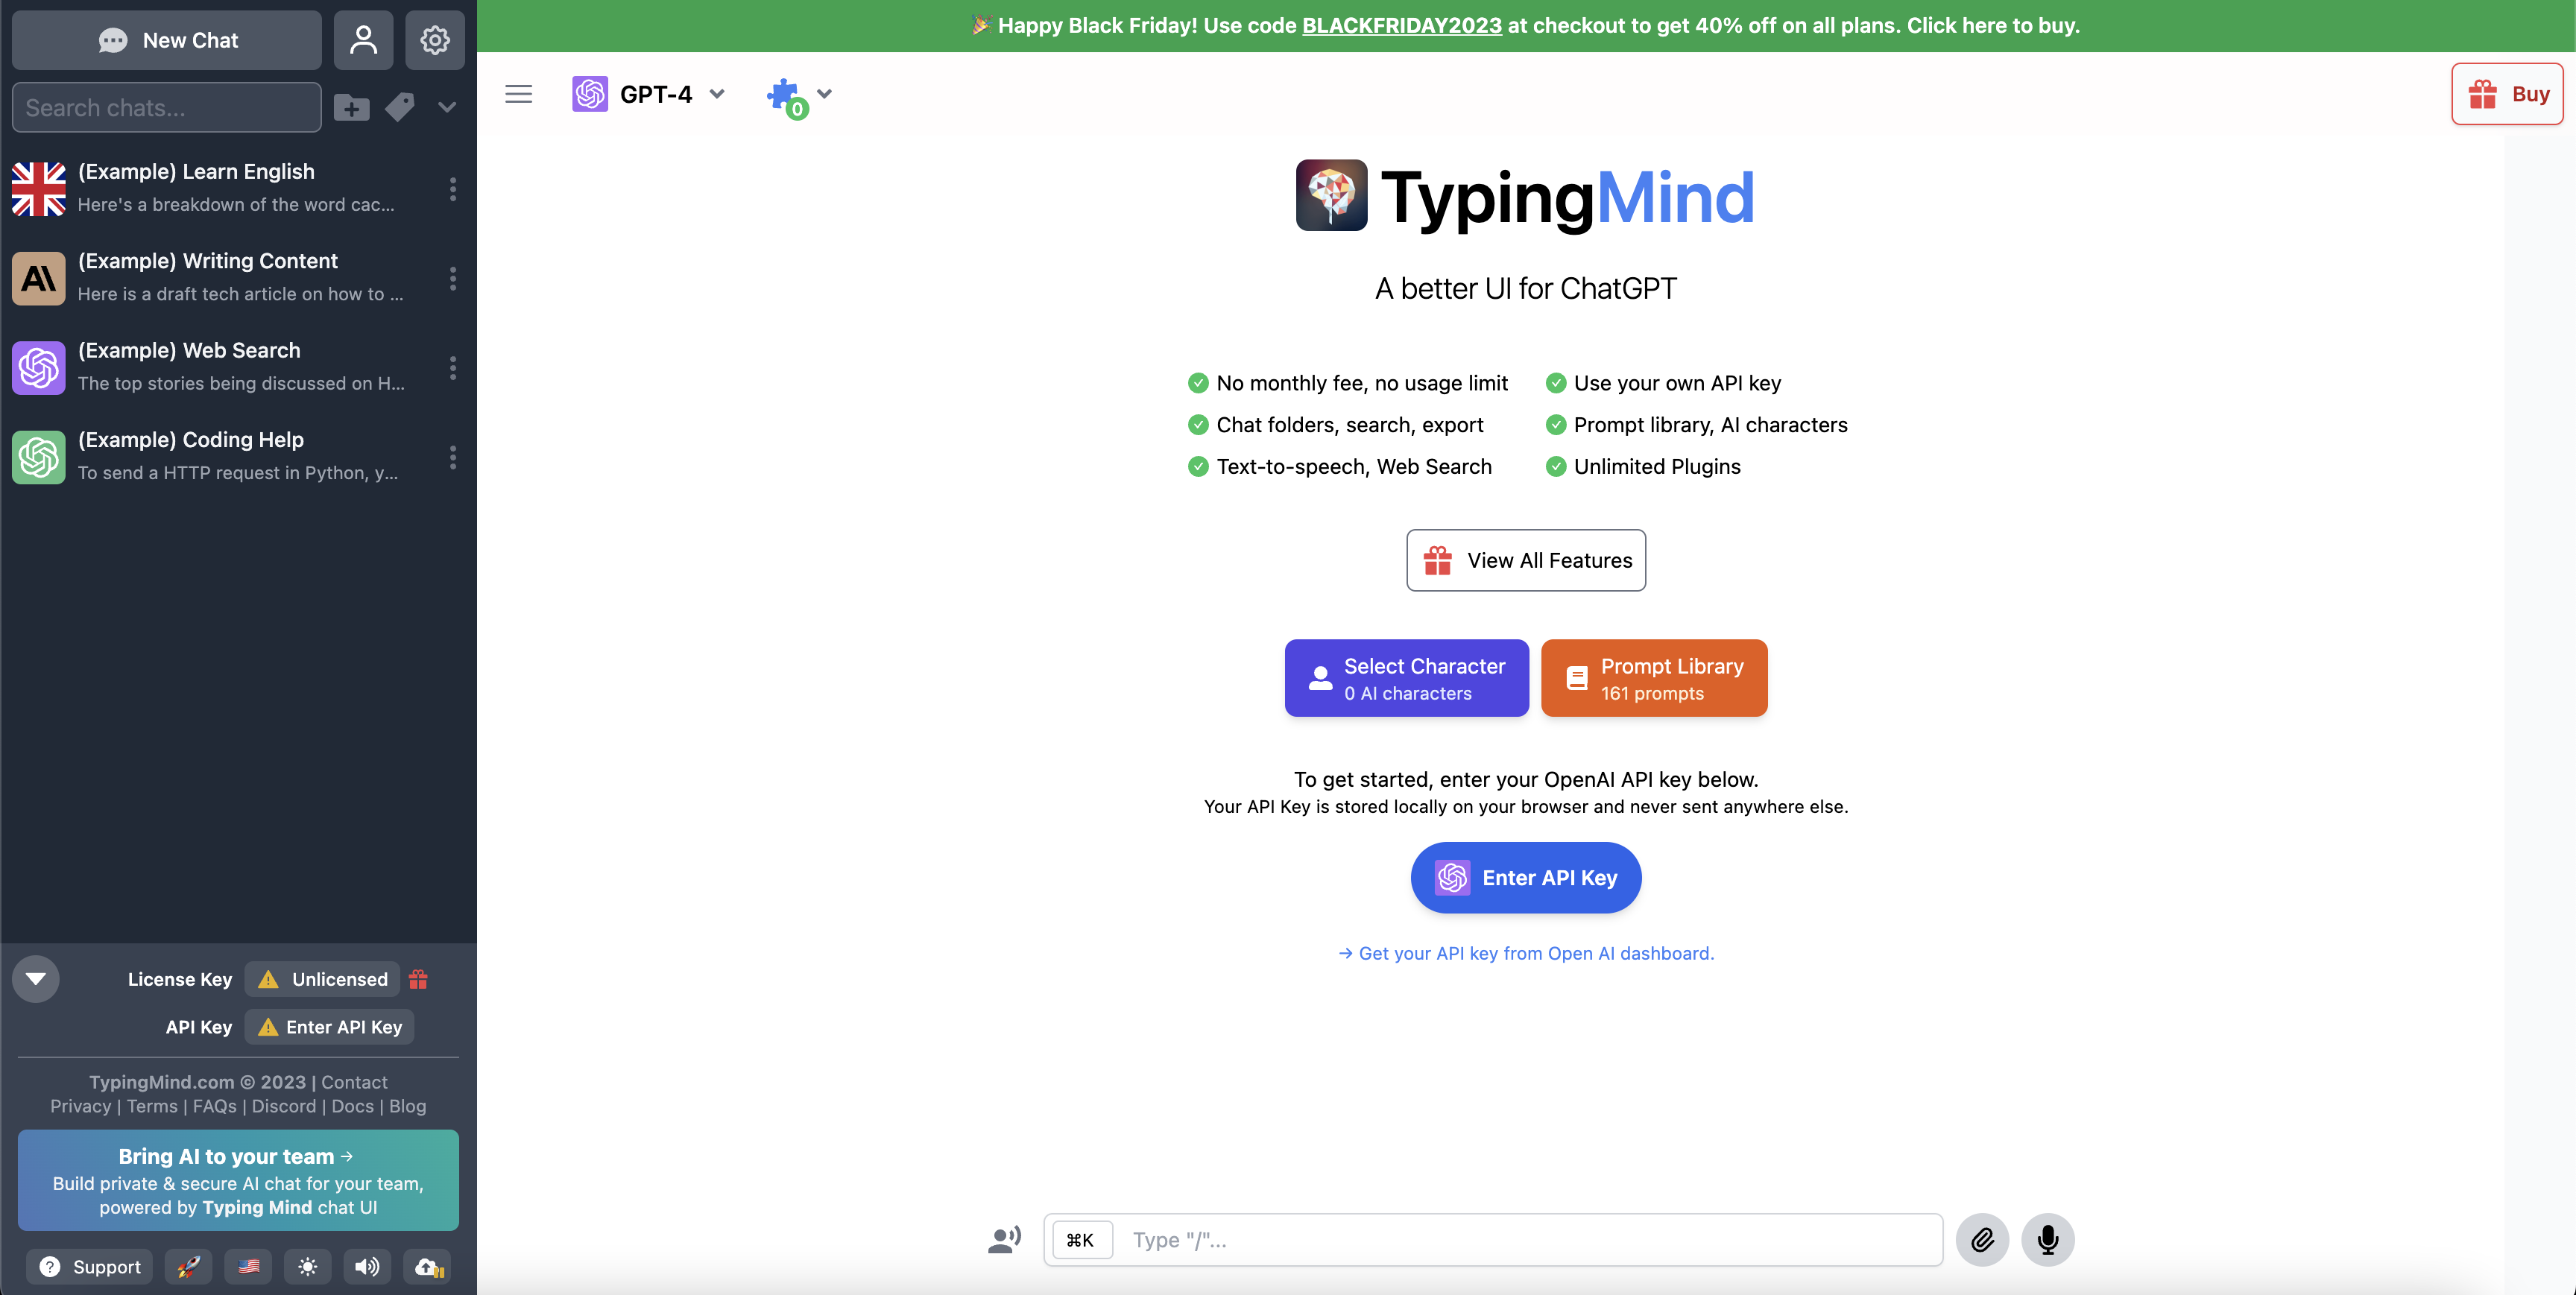Collapse the license panel arrow
This screenshot has width=2576, height=1295.
pos(36,979)
